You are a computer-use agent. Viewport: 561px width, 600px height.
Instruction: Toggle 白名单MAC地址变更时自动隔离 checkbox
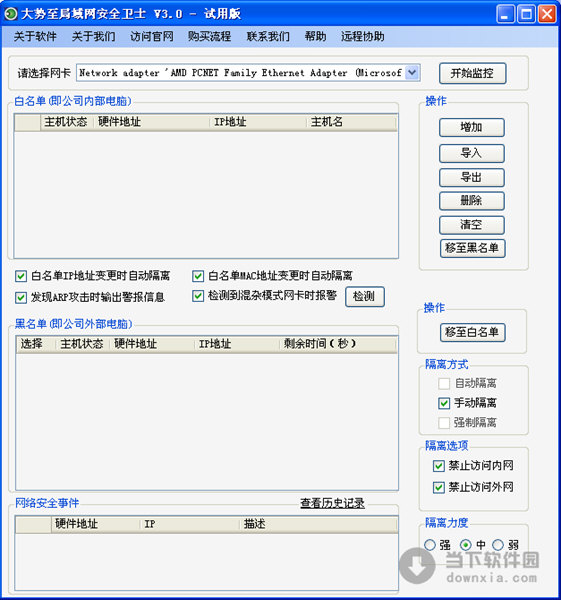198,276
